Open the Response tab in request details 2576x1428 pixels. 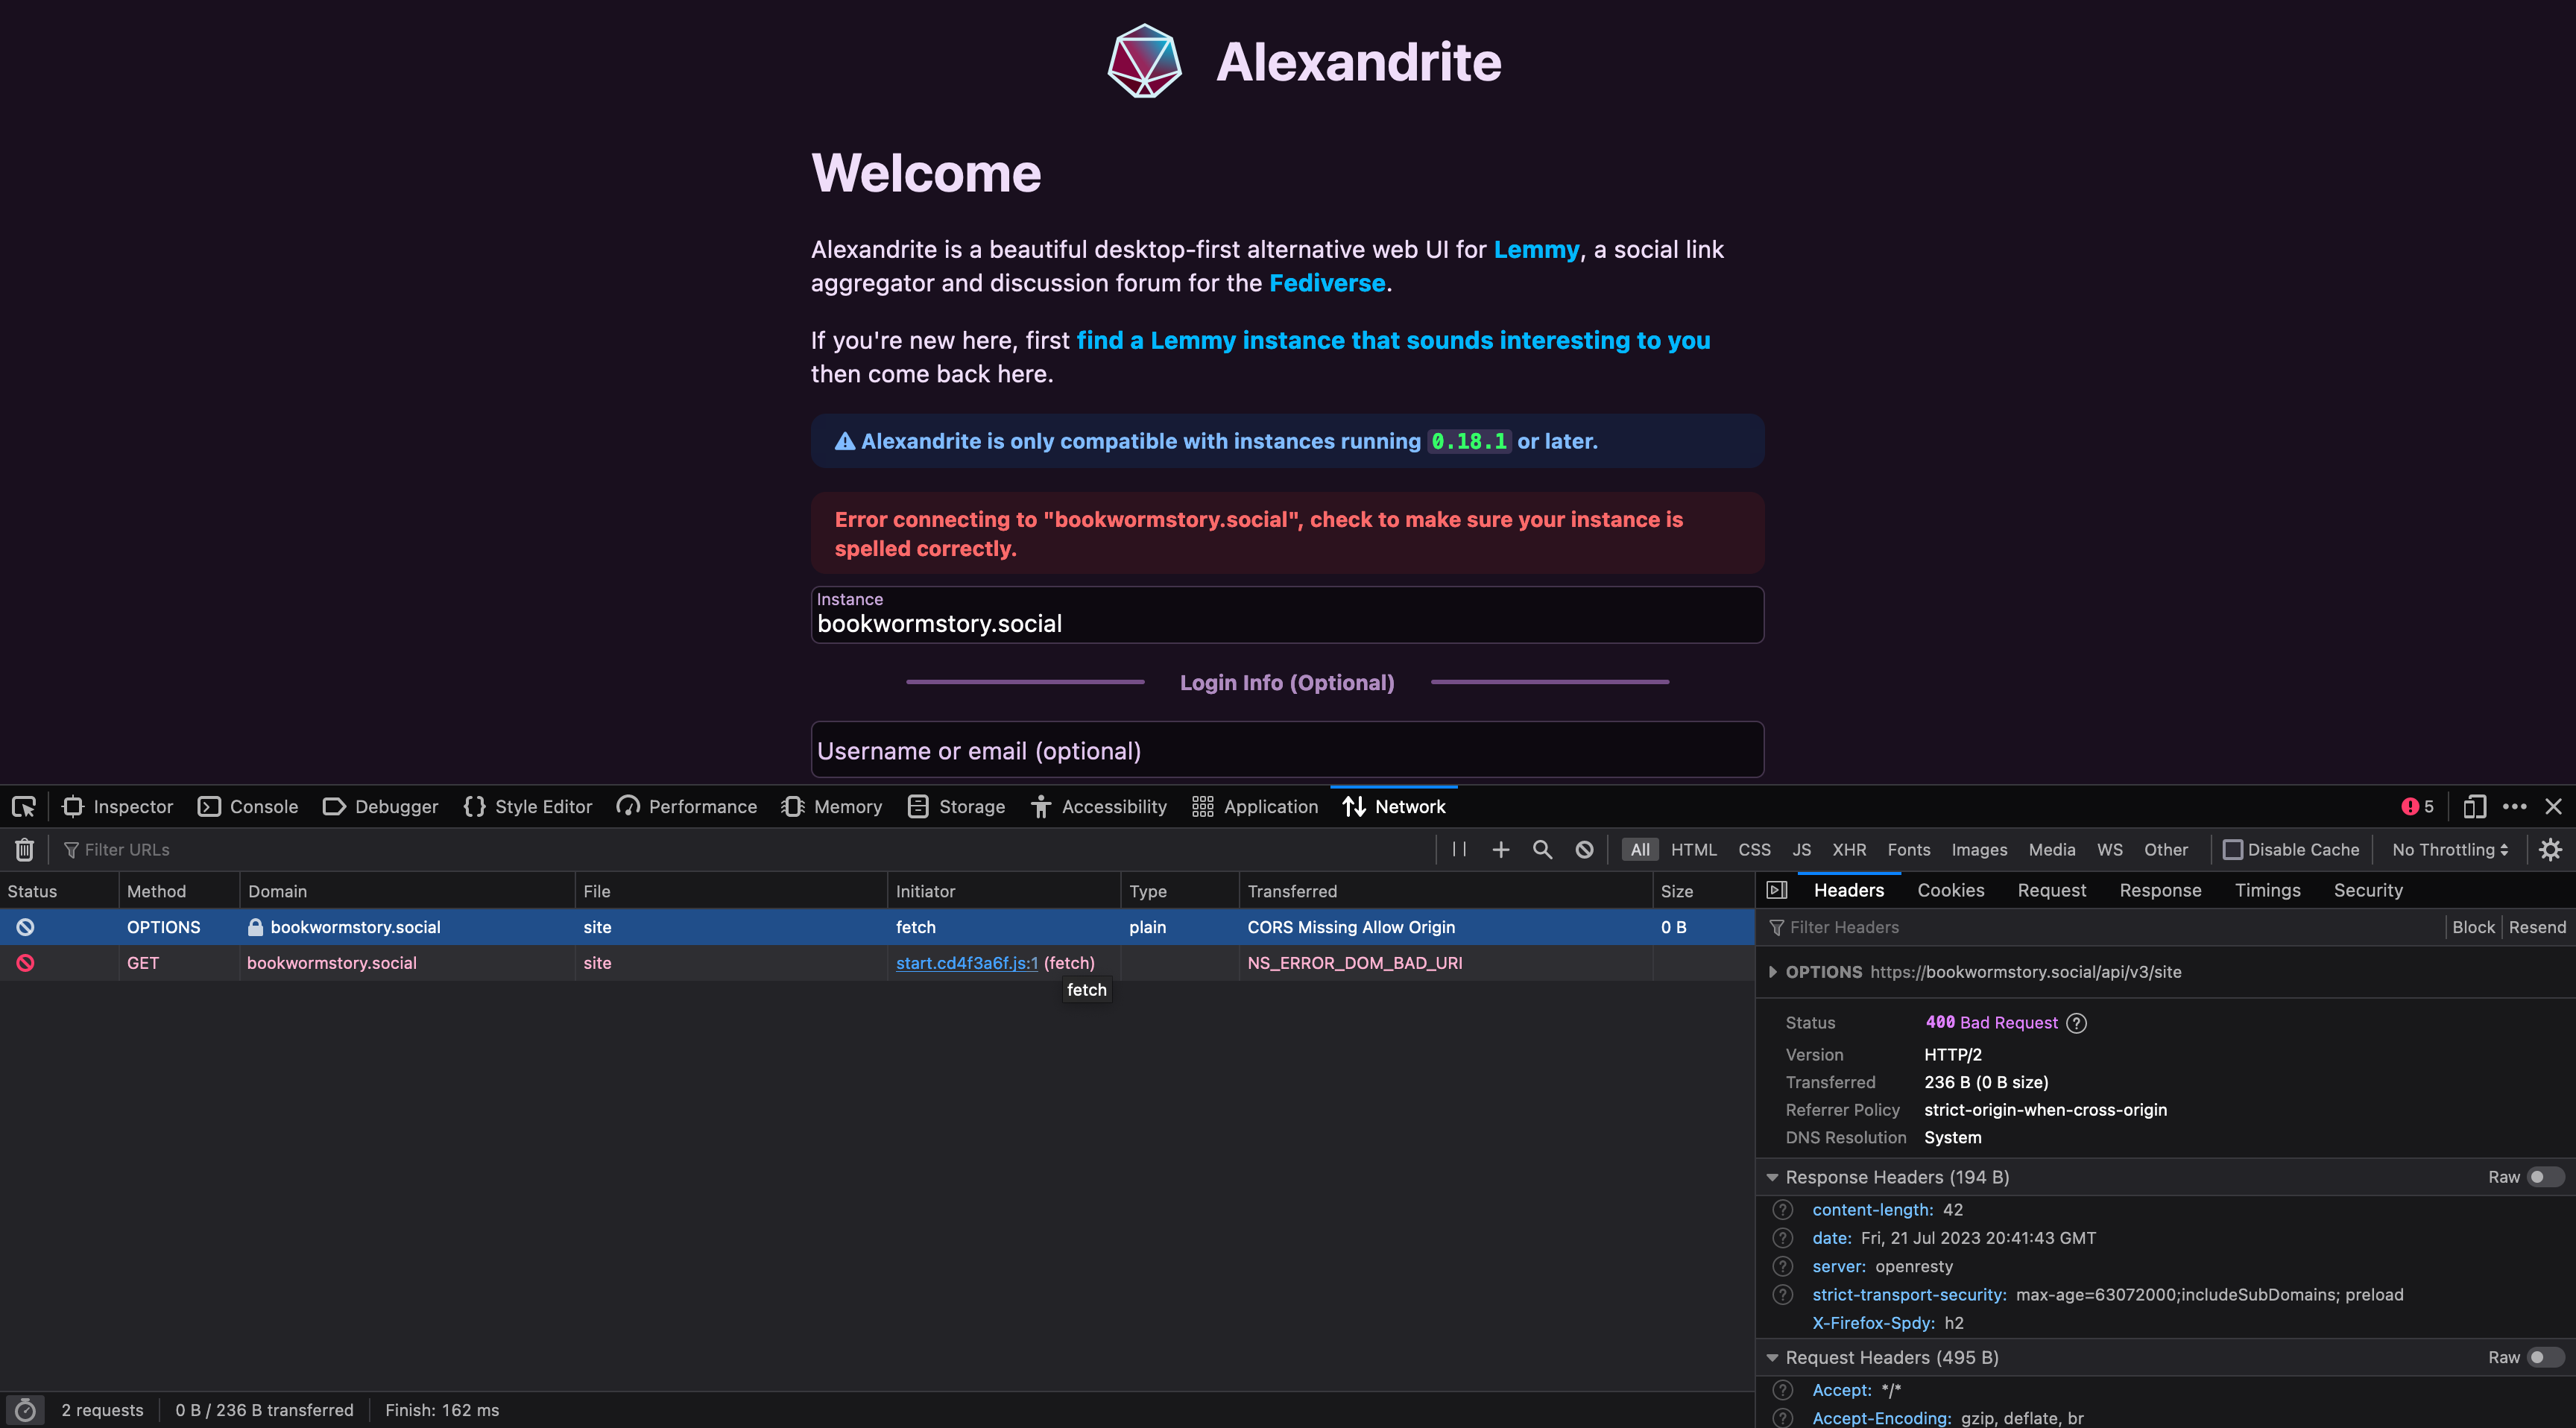pyautogui.click(x=2160, y=890)
